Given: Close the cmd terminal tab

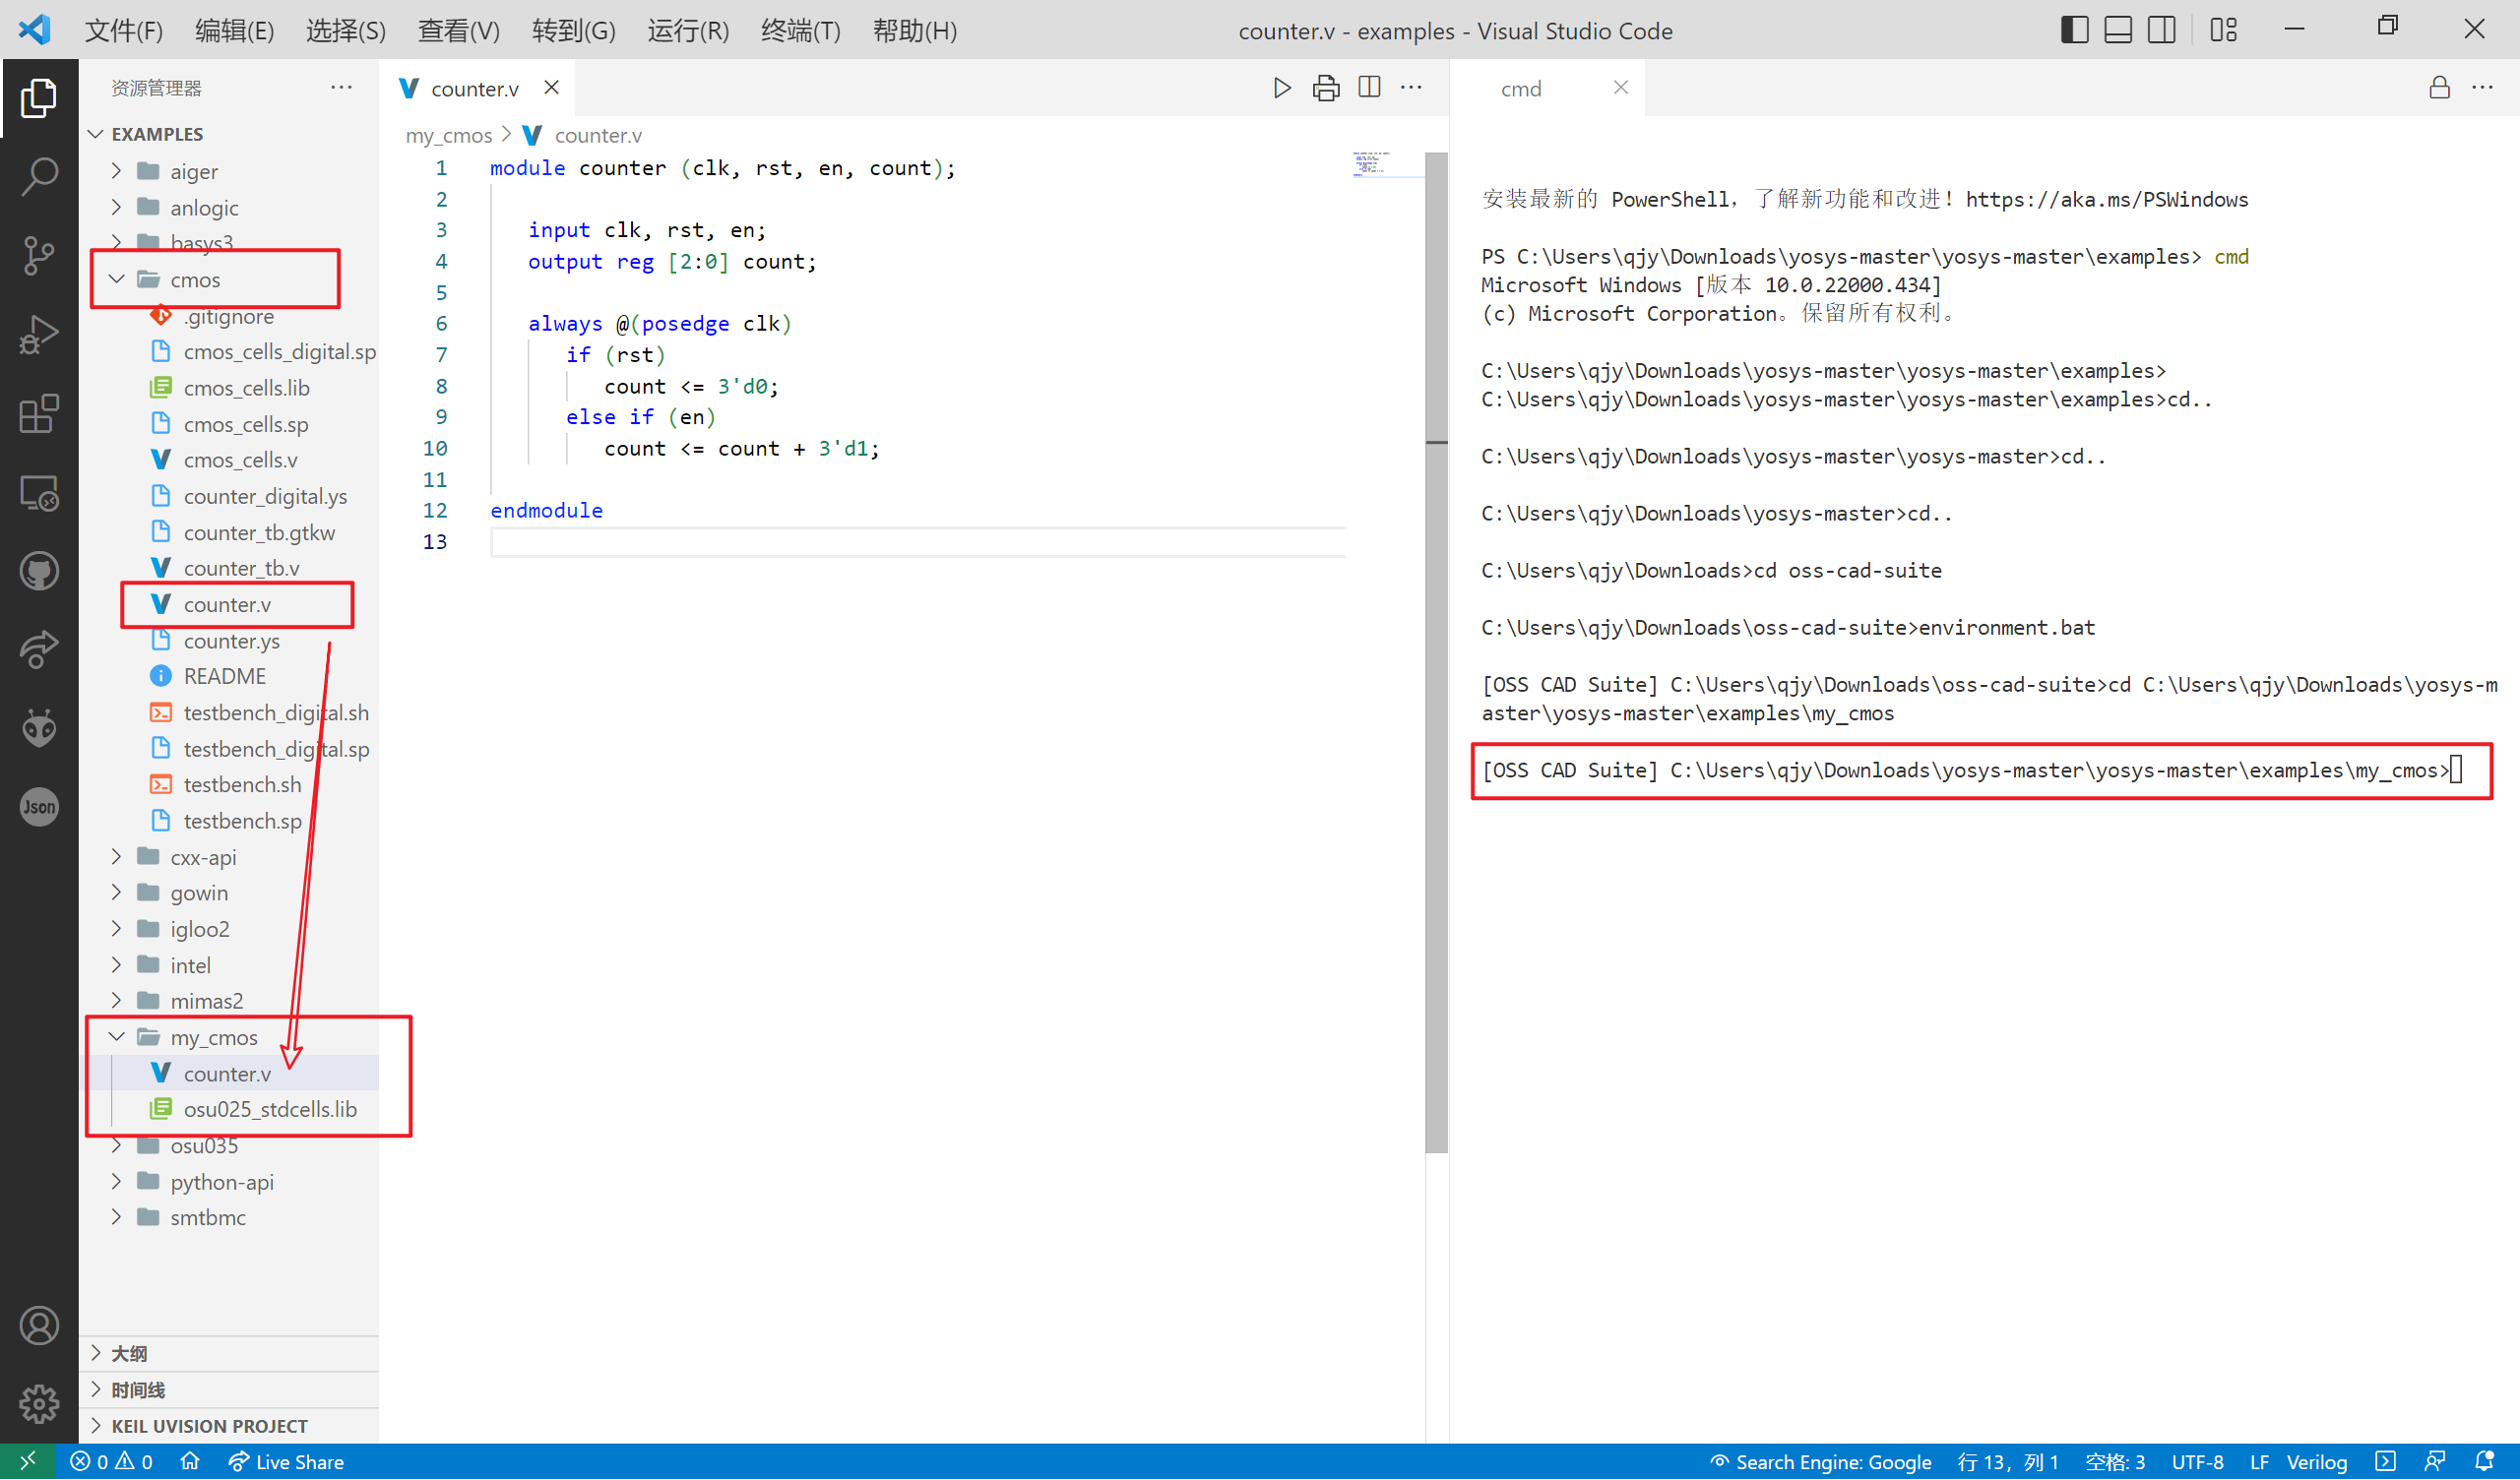Looking at the screenshot, I should pyautogui.click(x=1621, y=88).
